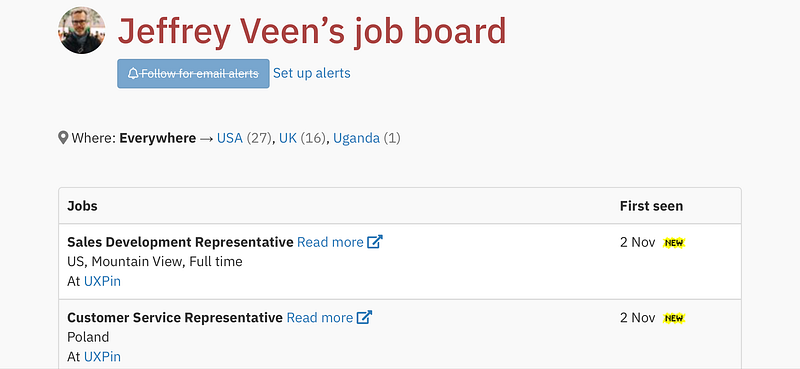
Task: Click external link icon for Sales Development Representative
Action: click(375, 241)
